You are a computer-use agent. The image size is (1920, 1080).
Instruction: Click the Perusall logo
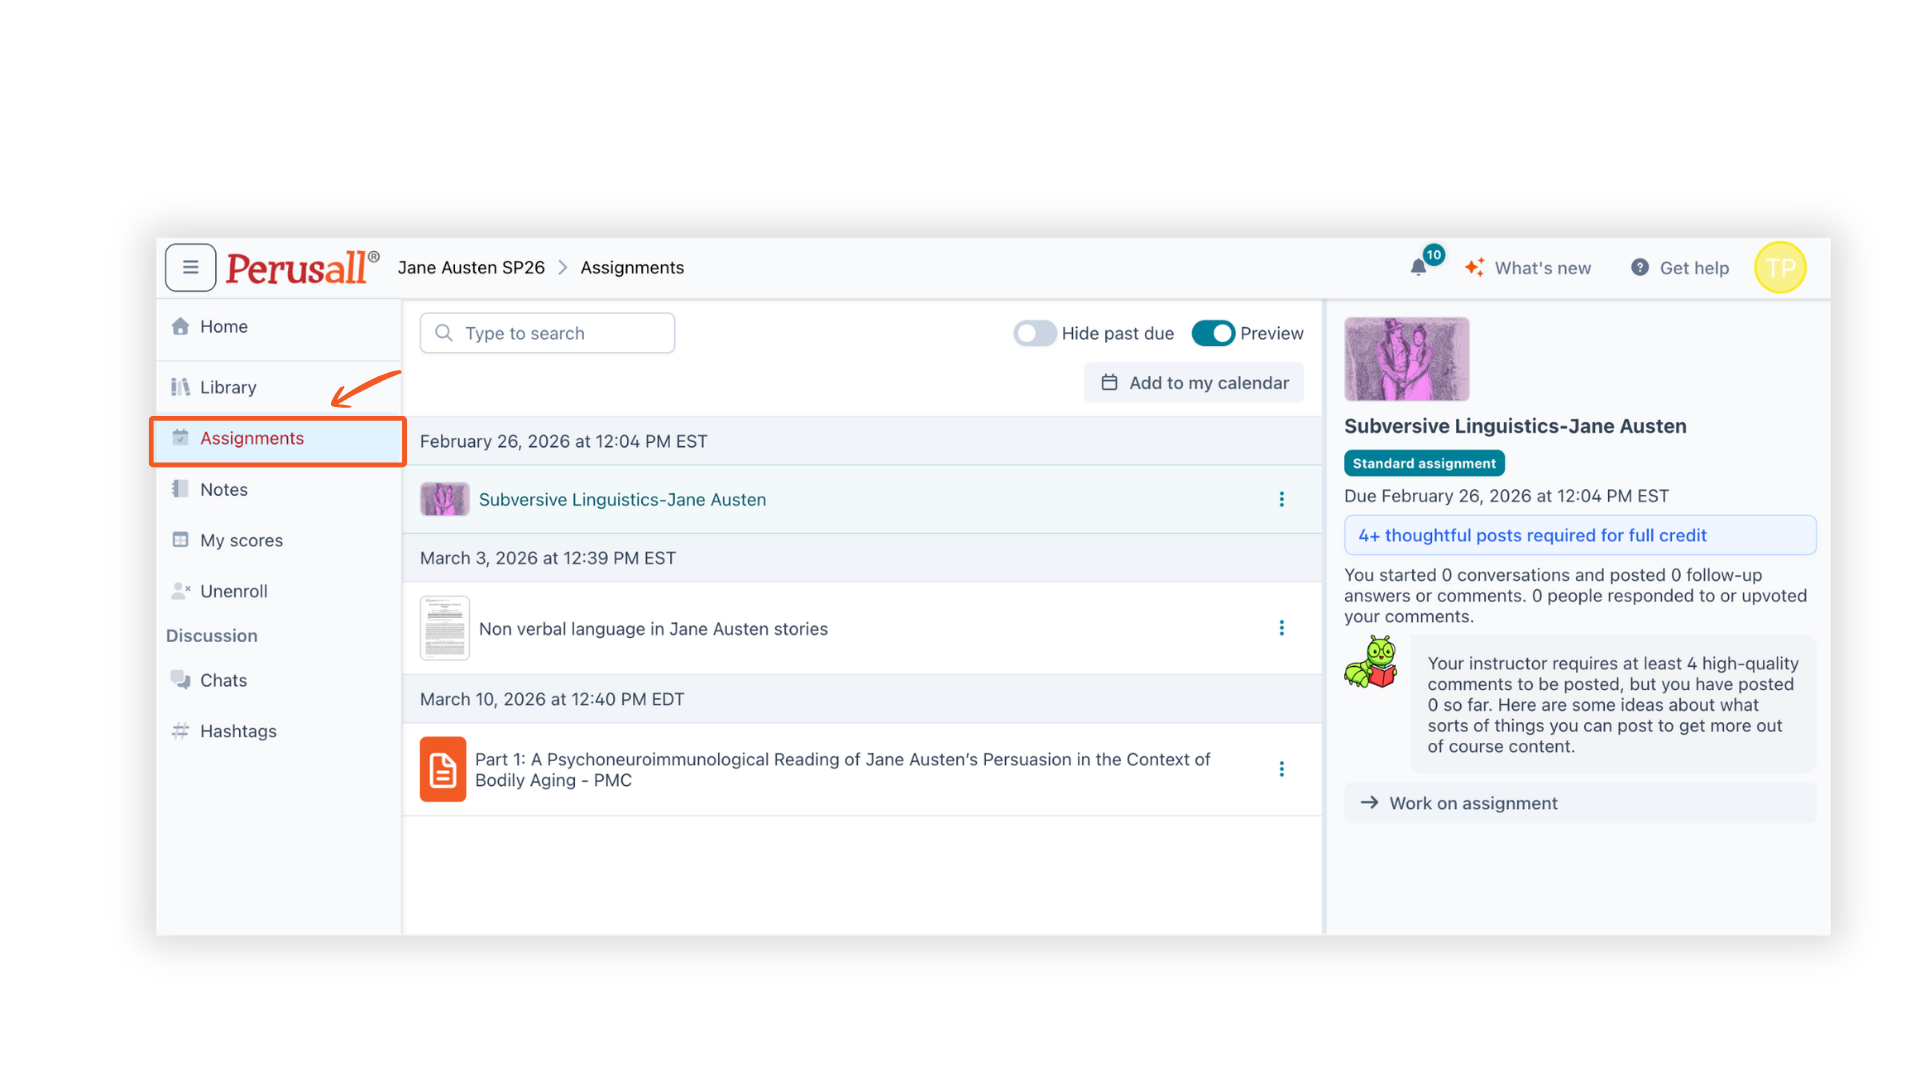tap(302, 268)
